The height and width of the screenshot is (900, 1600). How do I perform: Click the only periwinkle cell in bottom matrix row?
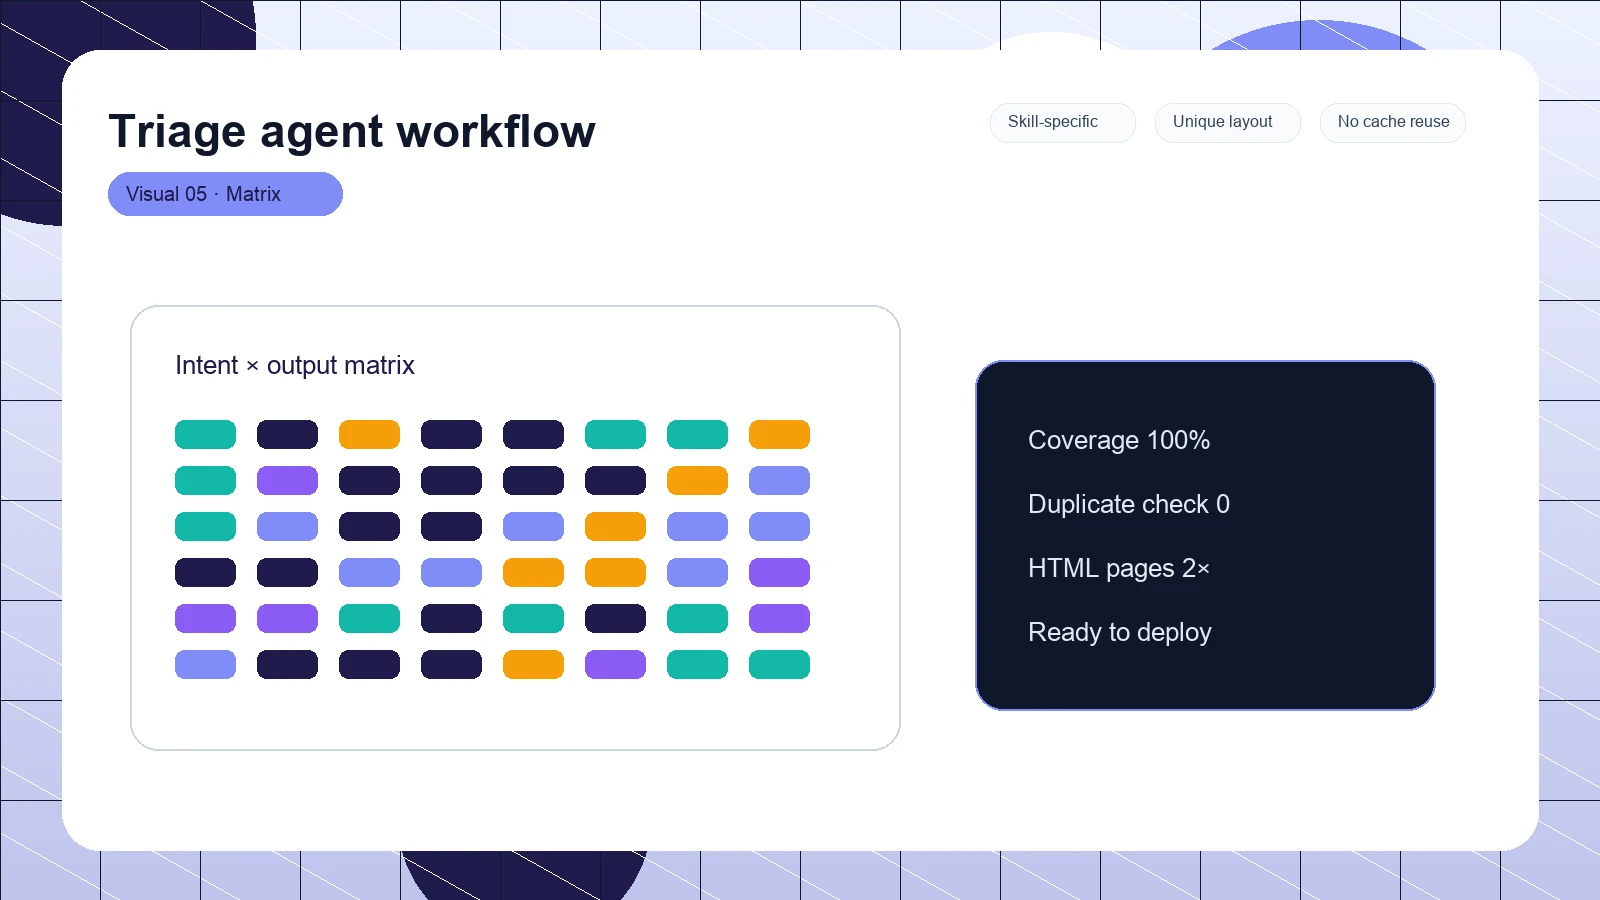point(205,665)
